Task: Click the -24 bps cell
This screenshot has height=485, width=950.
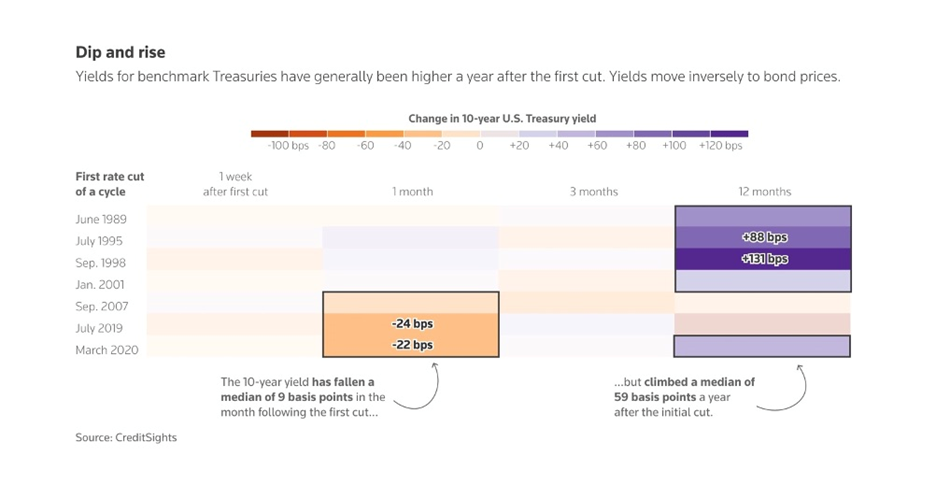Action: [411, 324]
